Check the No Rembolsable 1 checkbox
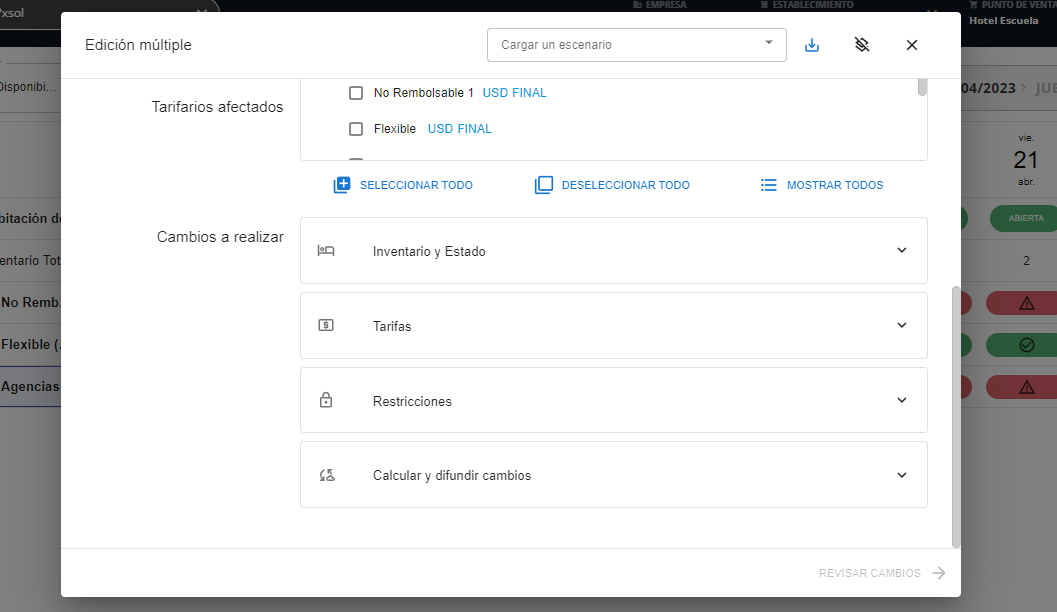 [355, 93]
